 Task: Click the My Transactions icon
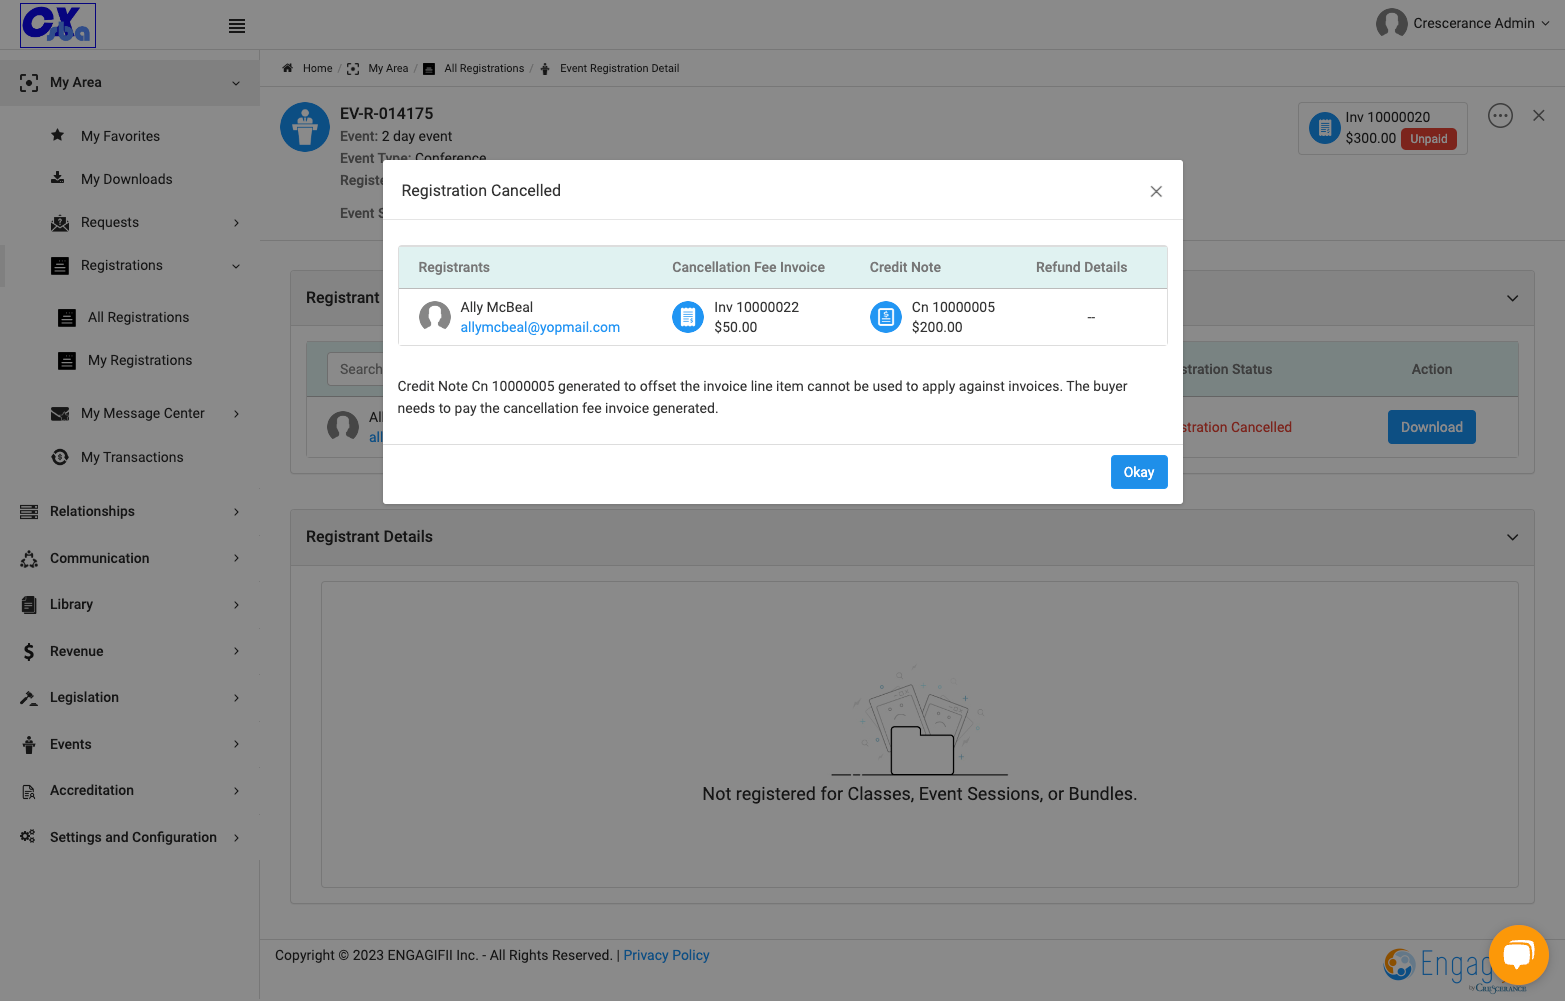[x=60, y=457]
